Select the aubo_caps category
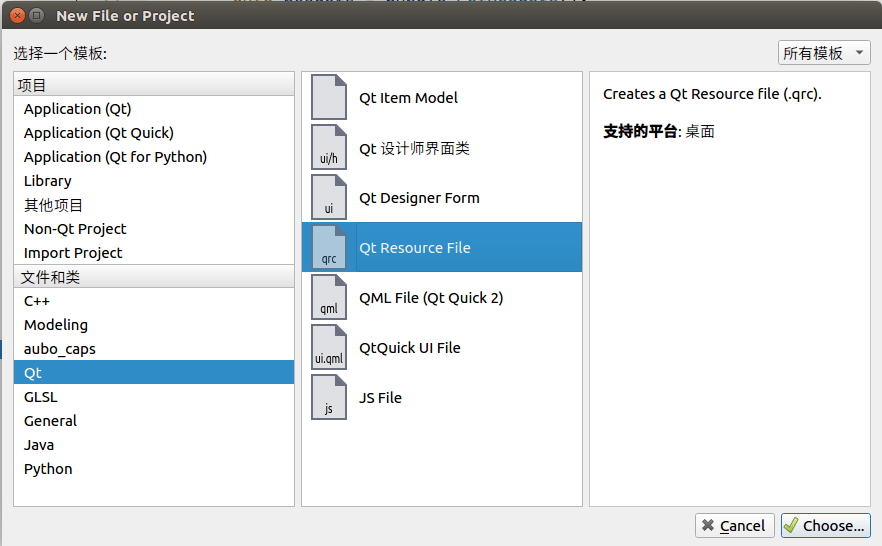882x546 pixels. [154, 349]
